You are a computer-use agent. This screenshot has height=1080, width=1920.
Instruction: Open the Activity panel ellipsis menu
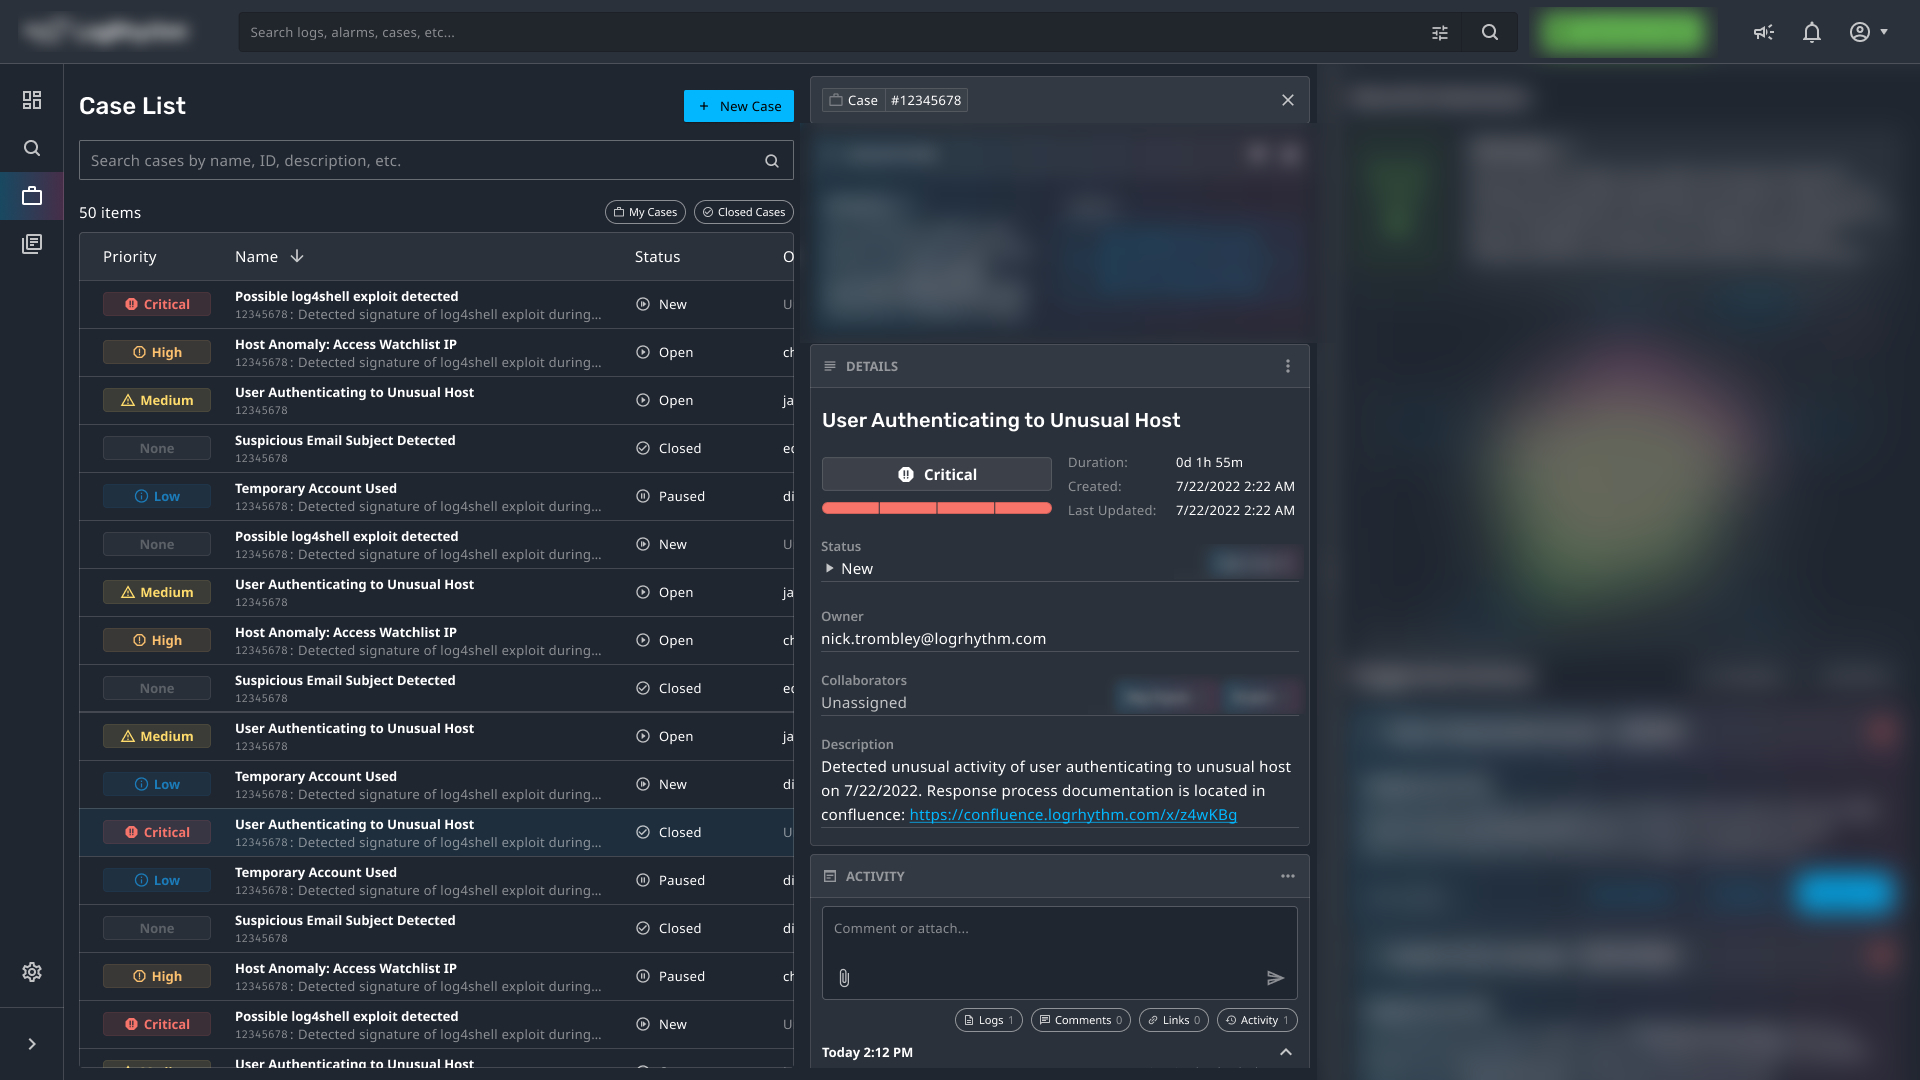1288,876
